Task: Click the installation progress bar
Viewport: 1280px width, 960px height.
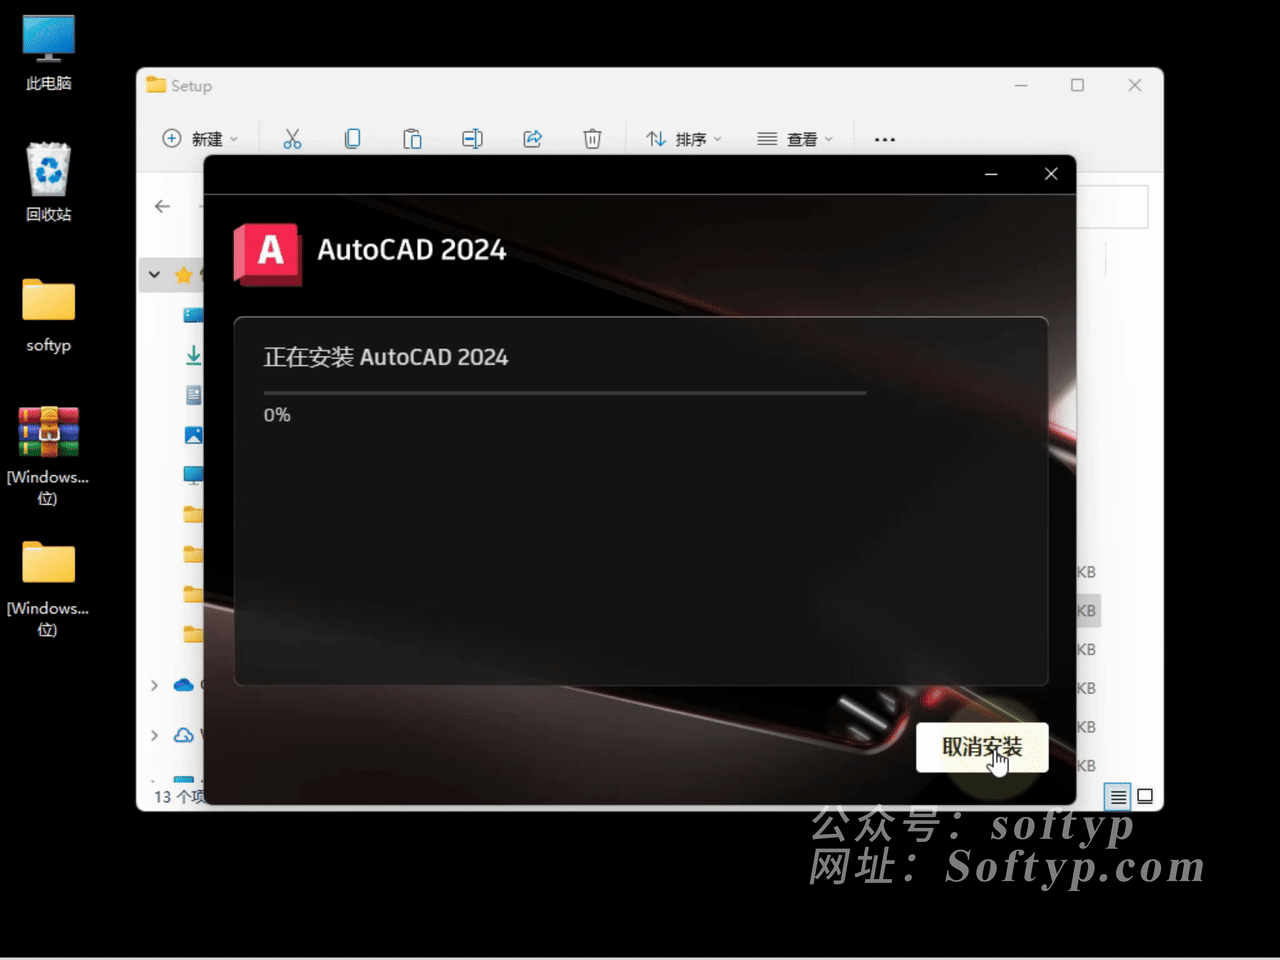Action: pyautogui.click(x=564, y=393)
